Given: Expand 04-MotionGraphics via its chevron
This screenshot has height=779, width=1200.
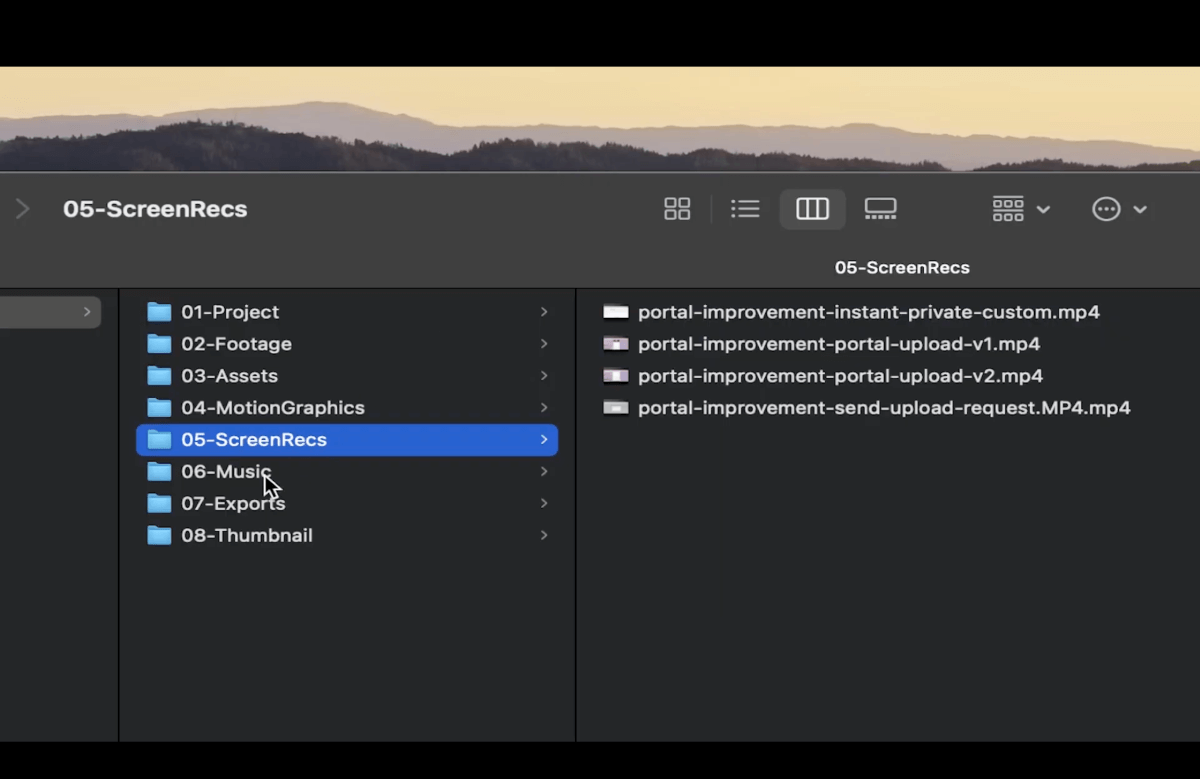Looking at the screenshot, I should pyautogui.click(x=544, y=408).
